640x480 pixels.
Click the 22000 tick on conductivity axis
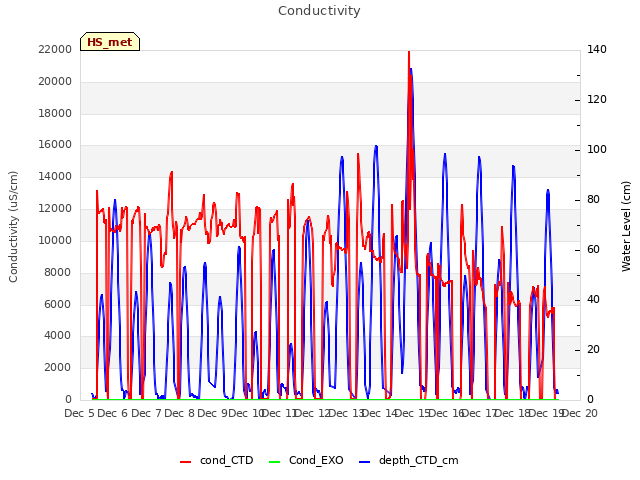tap(55, 49)
